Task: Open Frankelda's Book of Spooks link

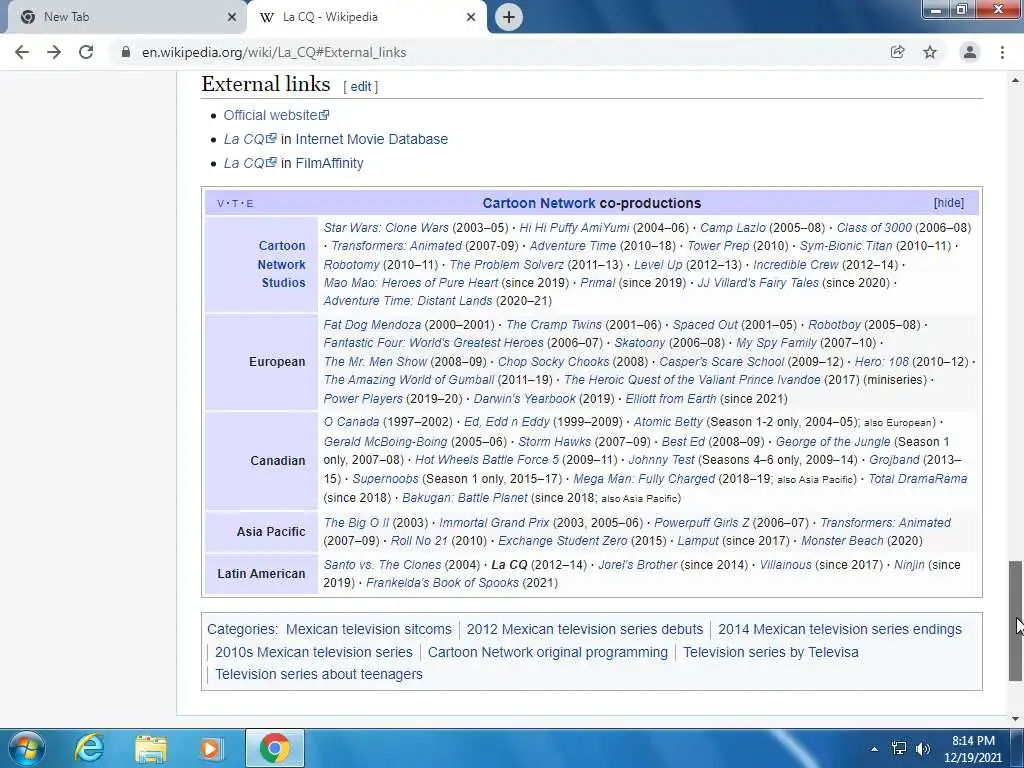Action: tap(442, 583)
